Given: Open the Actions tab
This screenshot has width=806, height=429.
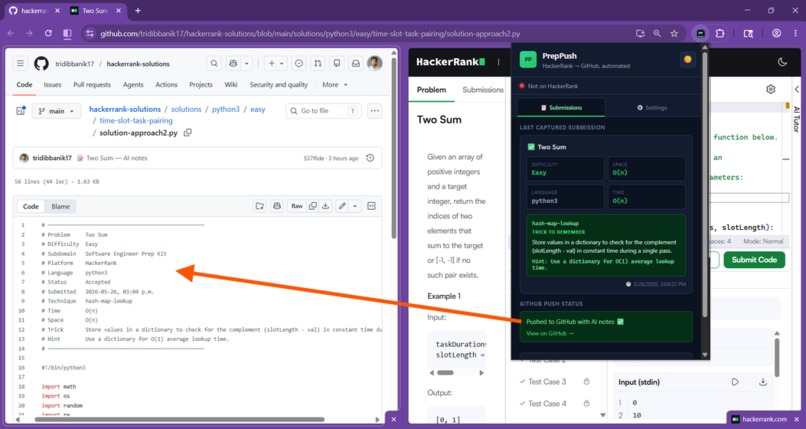Looking at the screenshot, I should click(x=167, y=85).
